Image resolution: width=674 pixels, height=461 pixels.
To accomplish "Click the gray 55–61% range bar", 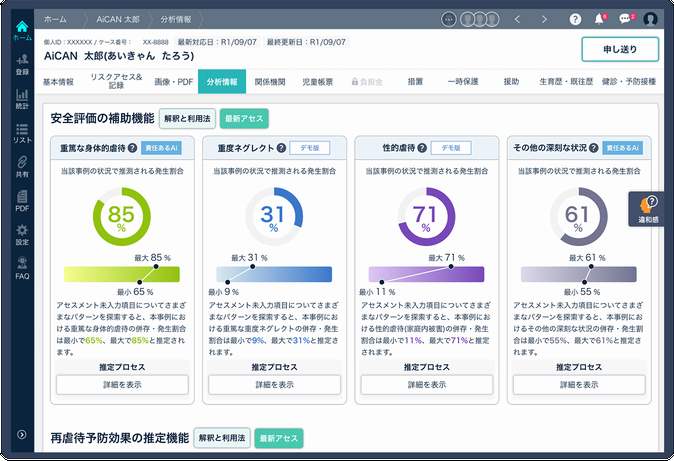I will [579, 274].
